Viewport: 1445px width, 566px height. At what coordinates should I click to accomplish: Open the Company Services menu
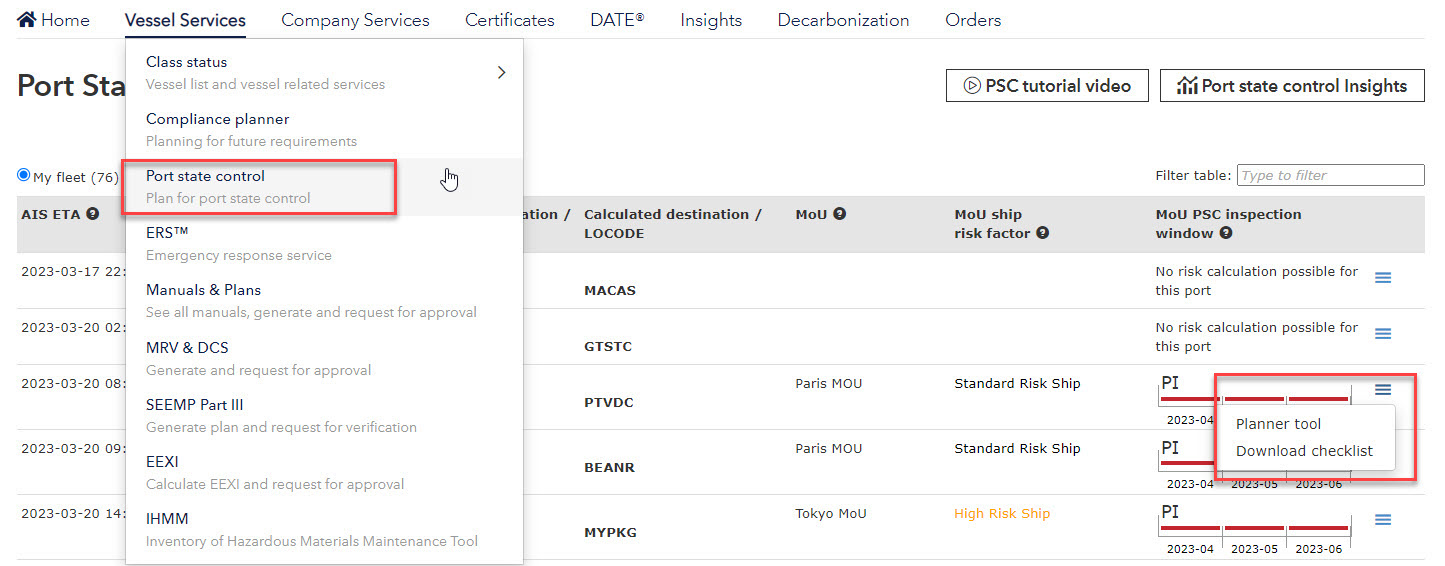click(x=355, y=20)
